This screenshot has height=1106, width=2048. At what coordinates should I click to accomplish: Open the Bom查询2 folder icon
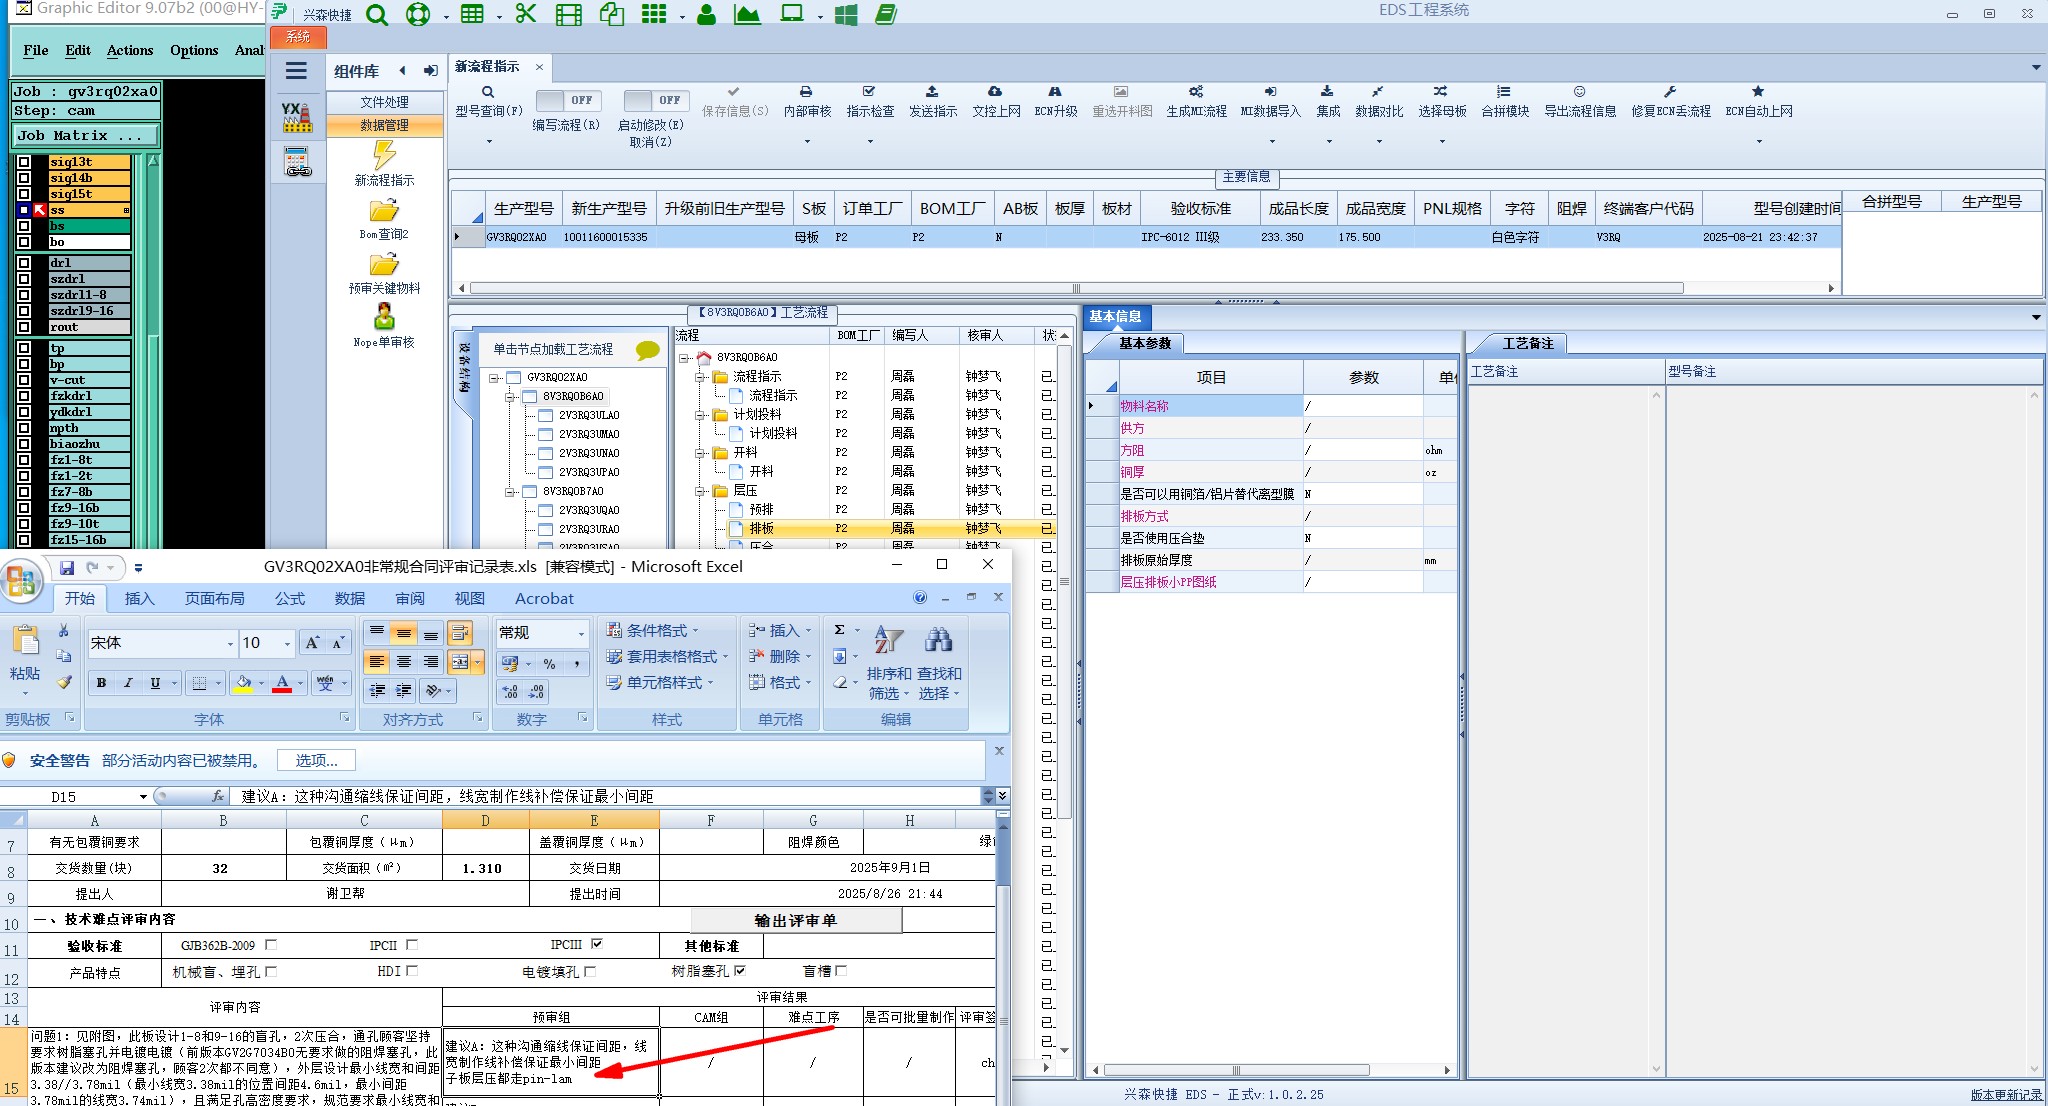tap(384, 211)
